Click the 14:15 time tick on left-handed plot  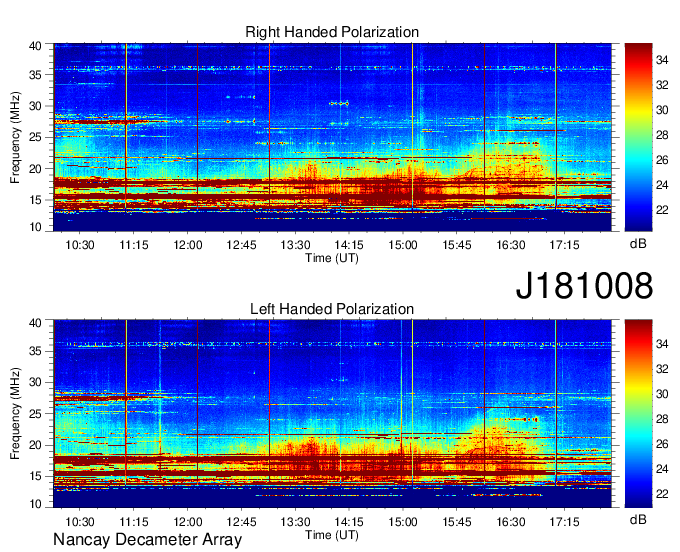[x=349, y=522]
